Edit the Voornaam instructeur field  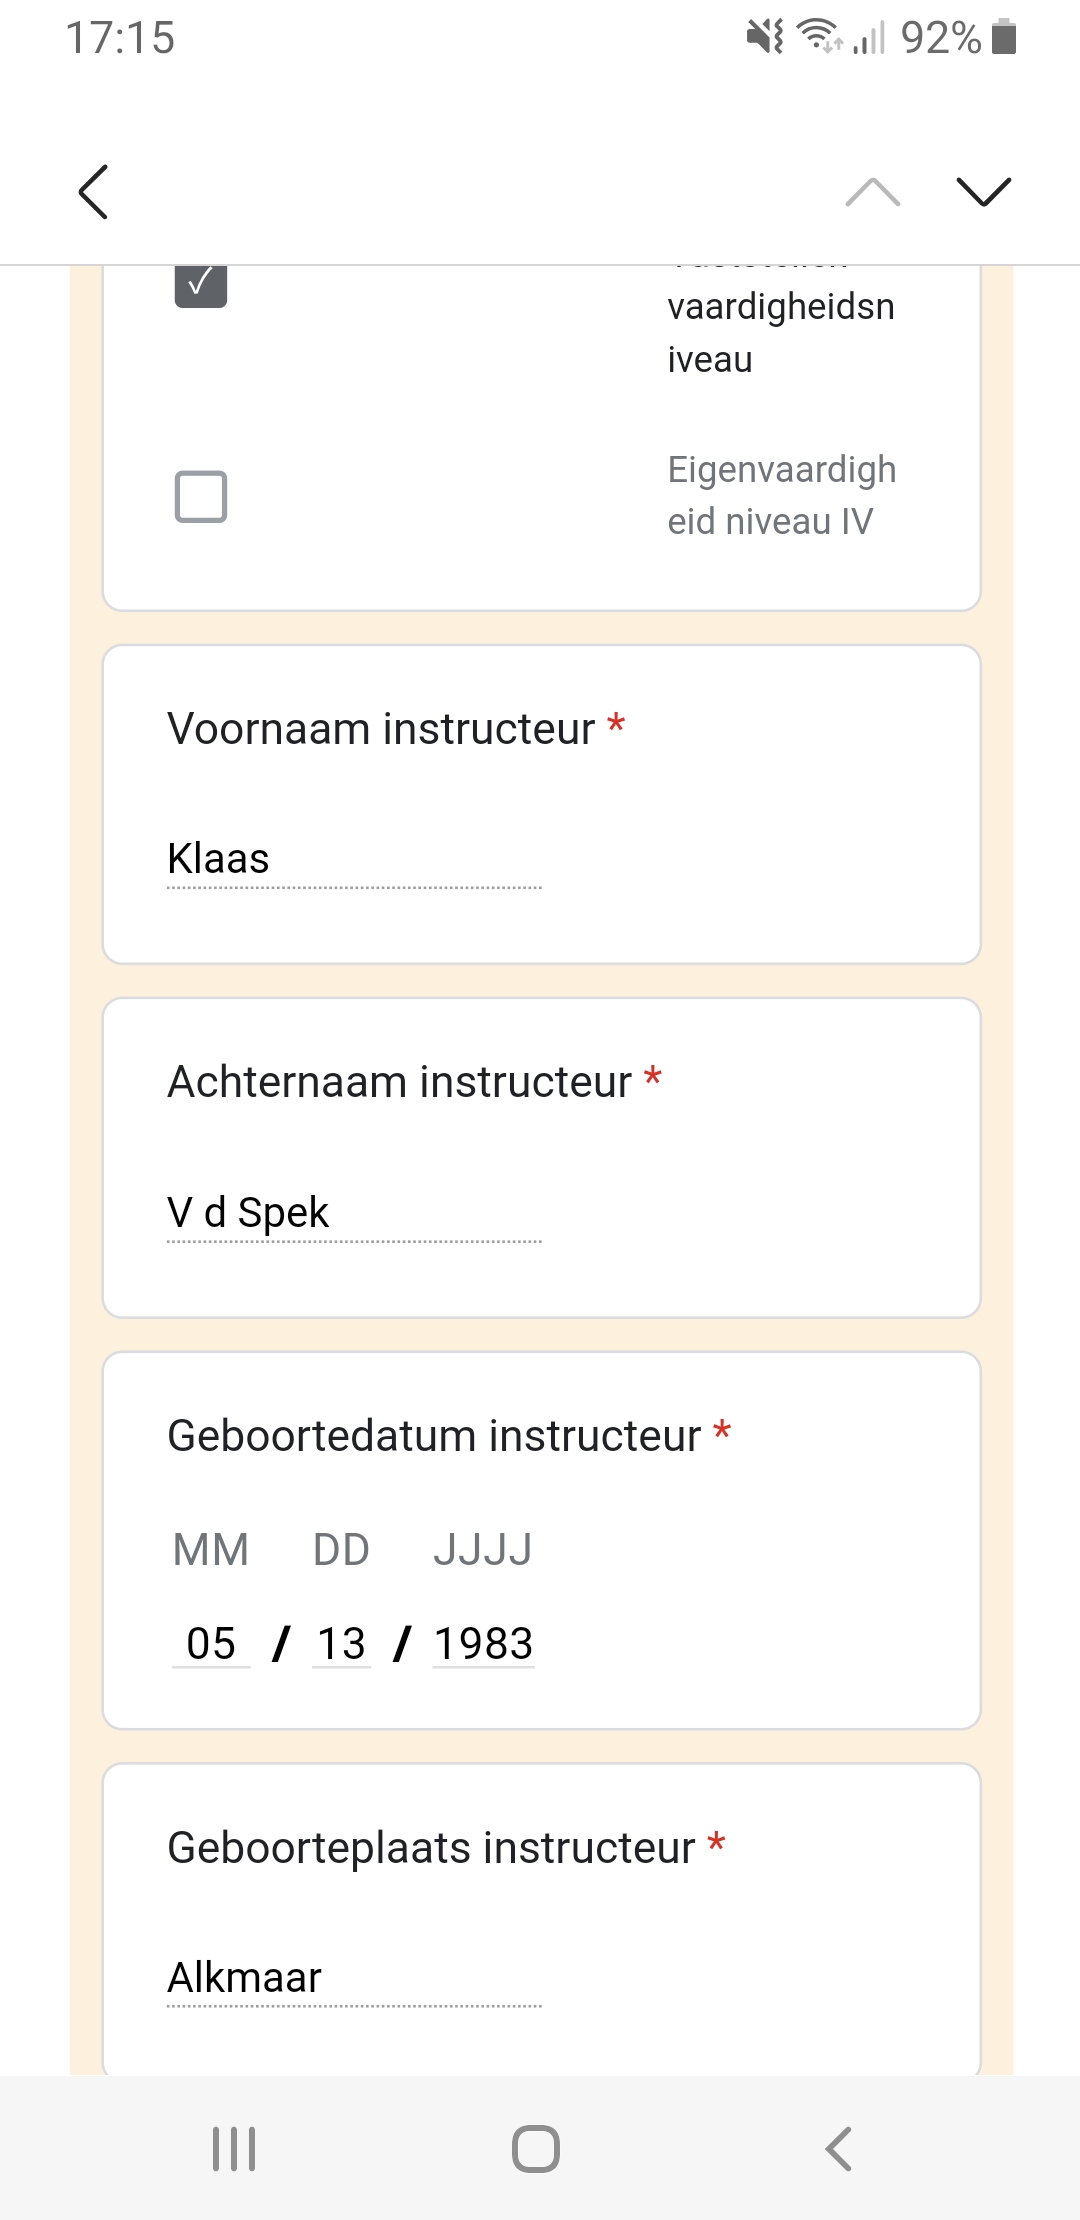coord(354,859)
